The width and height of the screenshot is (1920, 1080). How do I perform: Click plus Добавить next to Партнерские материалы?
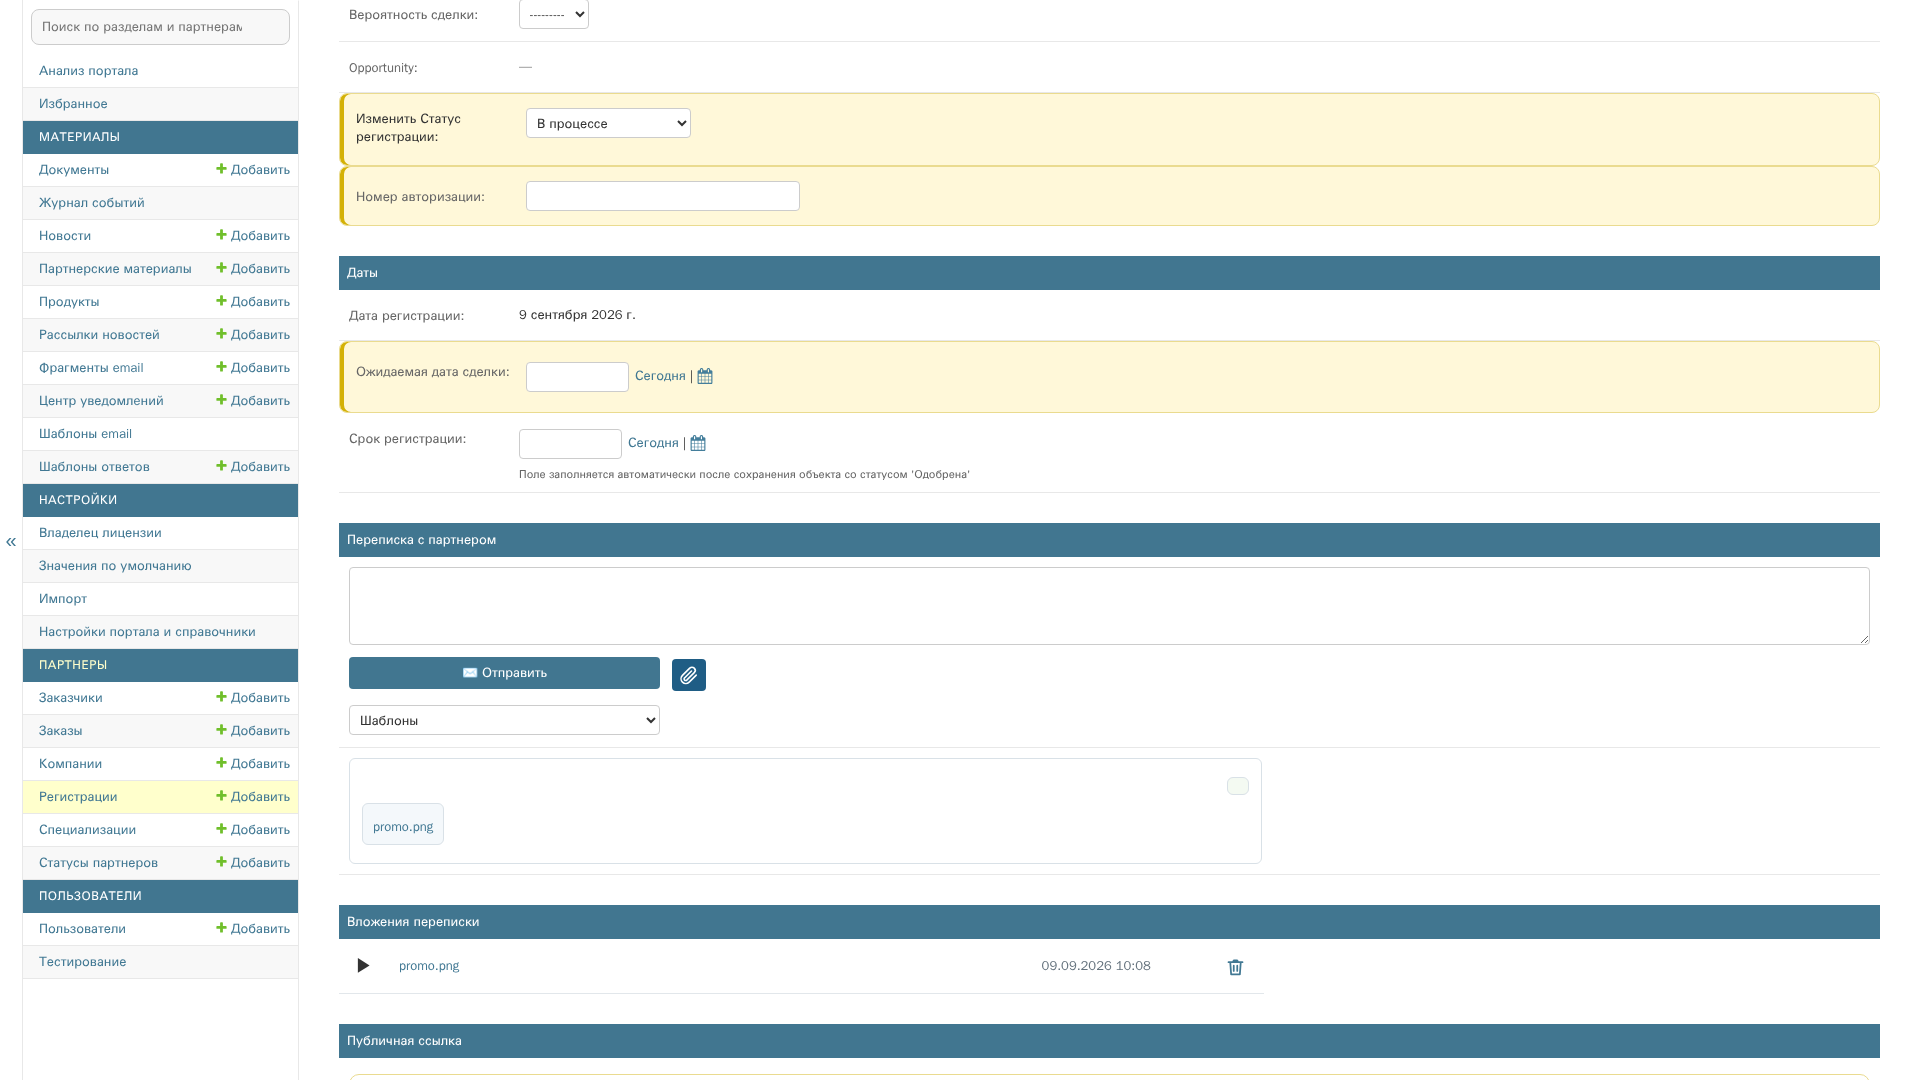(x=253, y=269)
